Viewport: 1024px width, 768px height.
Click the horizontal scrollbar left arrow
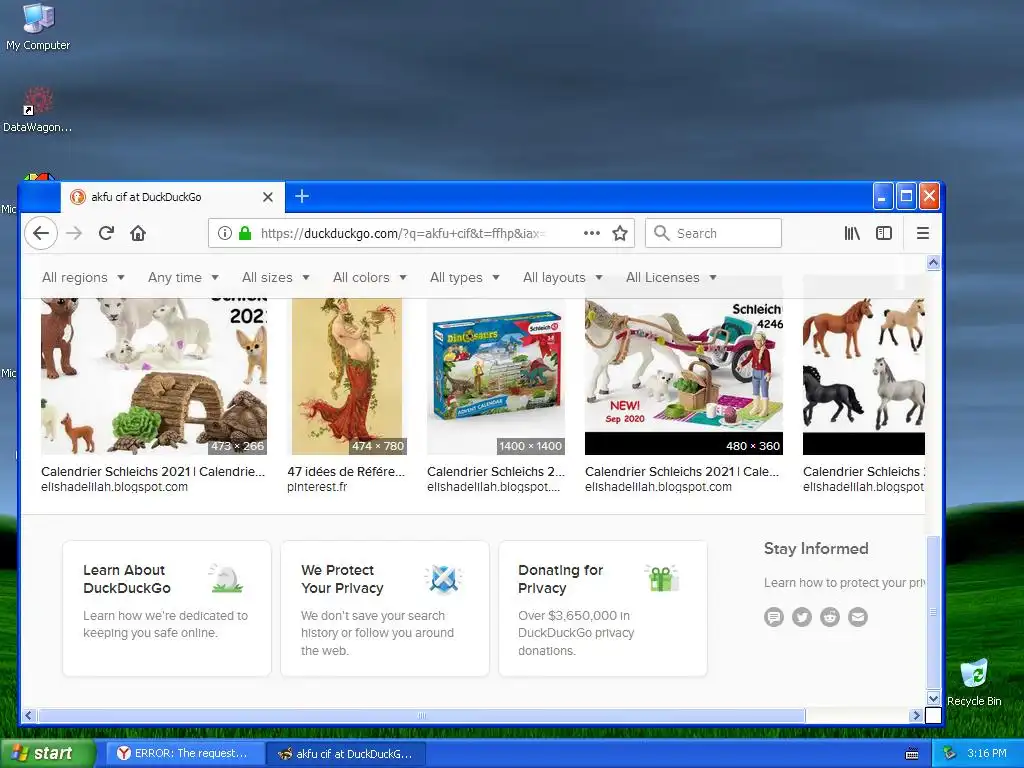coord(28,716)
